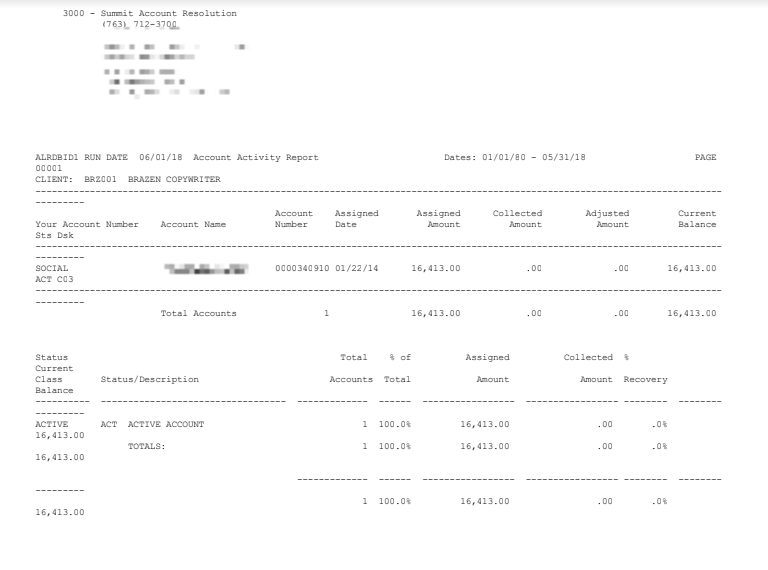Screen dimensions: 768x570
Task: Select account number 0000340910
Action: tap(302, 269)
